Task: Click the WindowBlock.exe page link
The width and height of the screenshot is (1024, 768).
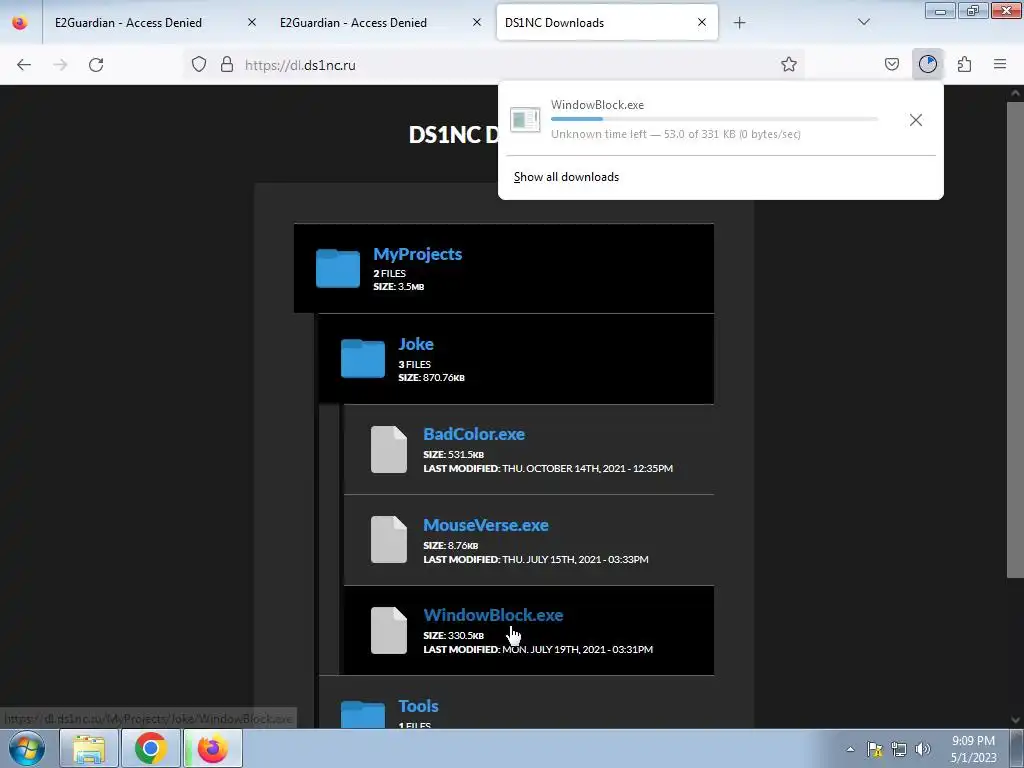Action: [493, 615]
